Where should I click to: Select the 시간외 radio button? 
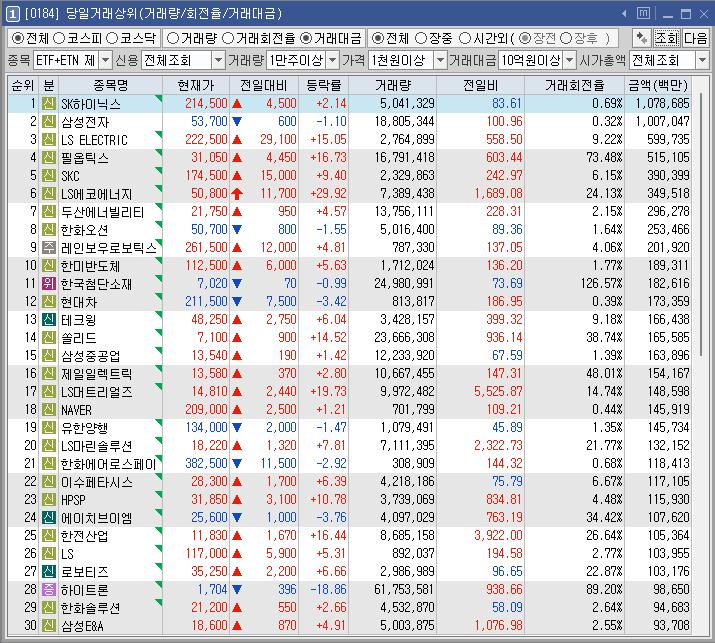point(464,38)
